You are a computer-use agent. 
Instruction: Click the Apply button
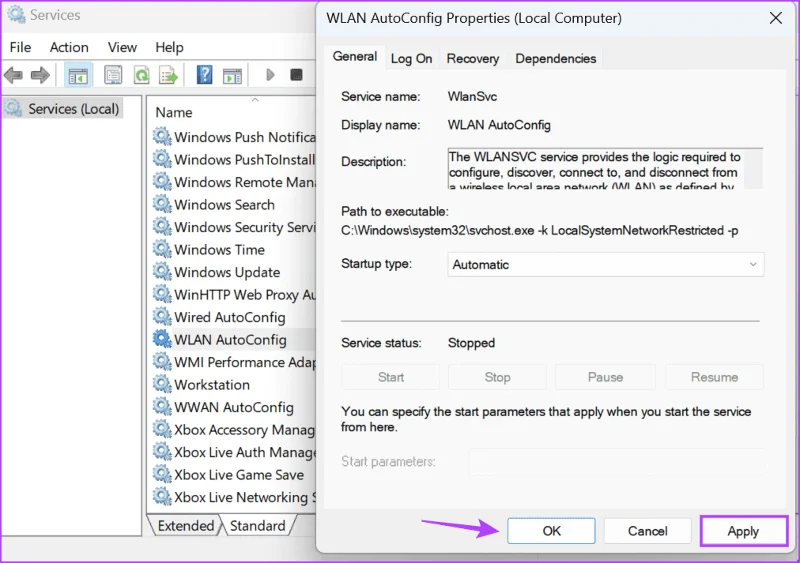coord(743,531)
